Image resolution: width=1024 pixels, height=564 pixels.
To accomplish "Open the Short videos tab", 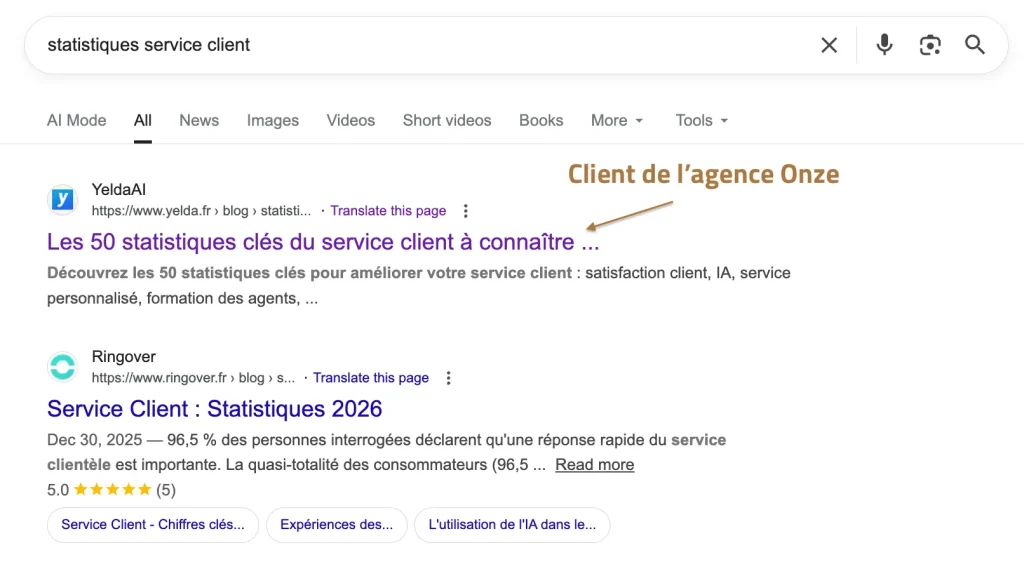I will 447,121.
